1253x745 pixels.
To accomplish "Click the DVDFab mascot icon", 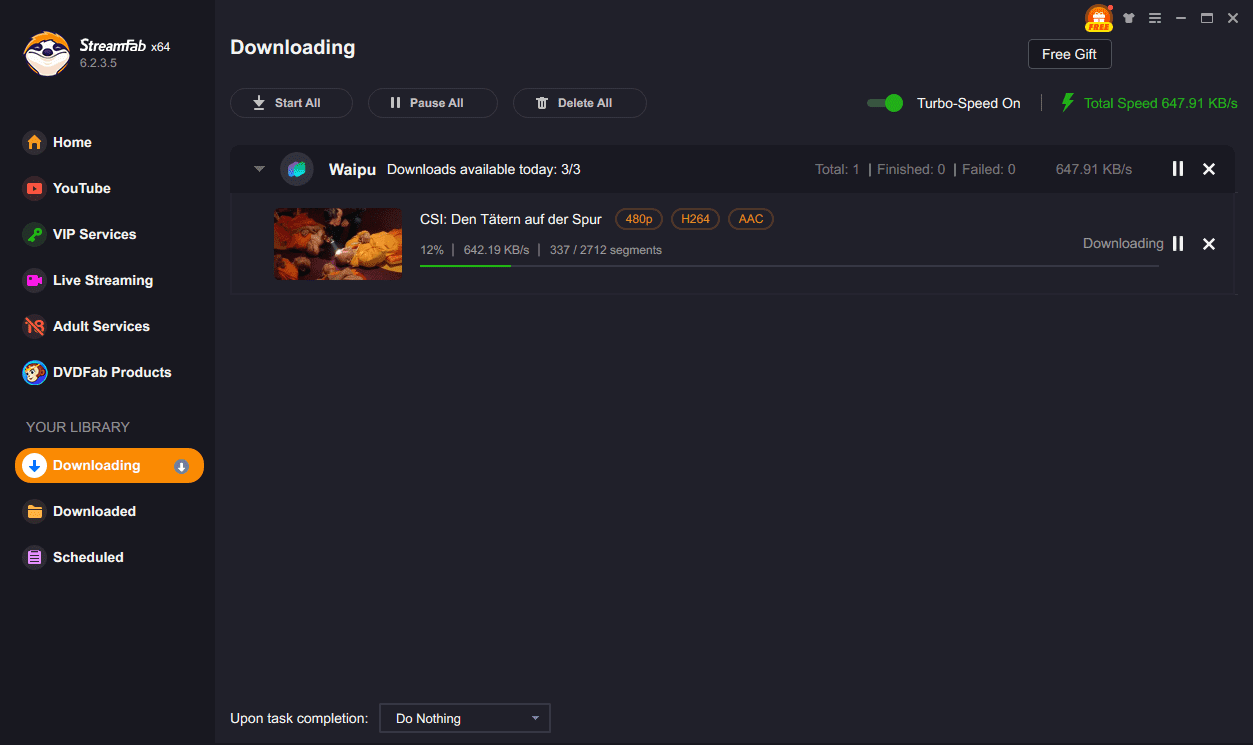I will [35, 372].
